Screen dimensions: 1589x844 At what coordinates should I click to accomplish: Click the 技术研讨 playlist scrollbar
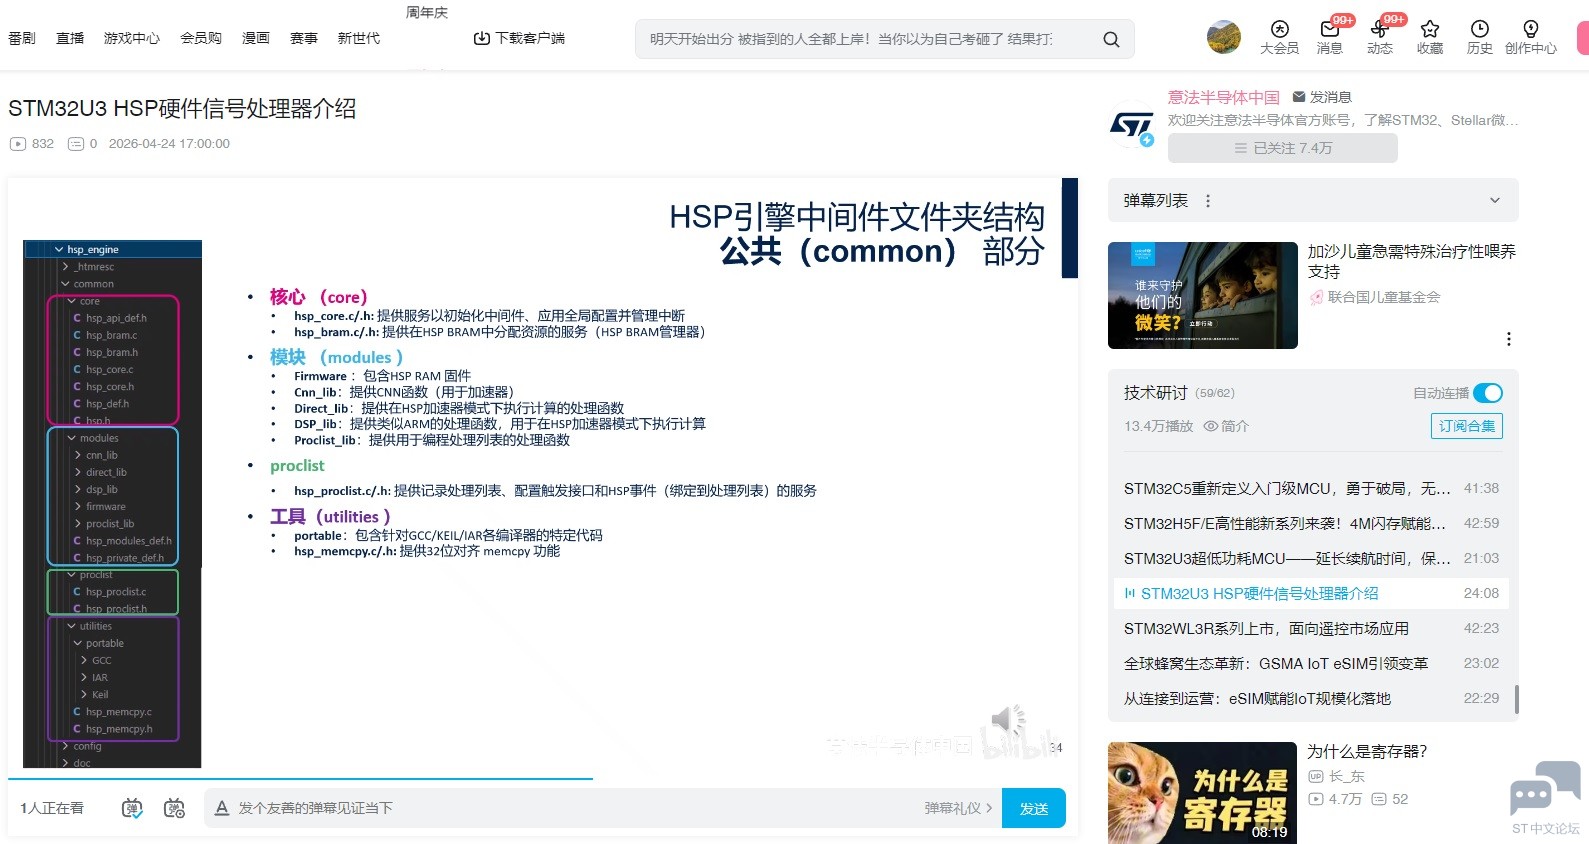tap(1517, 699)
